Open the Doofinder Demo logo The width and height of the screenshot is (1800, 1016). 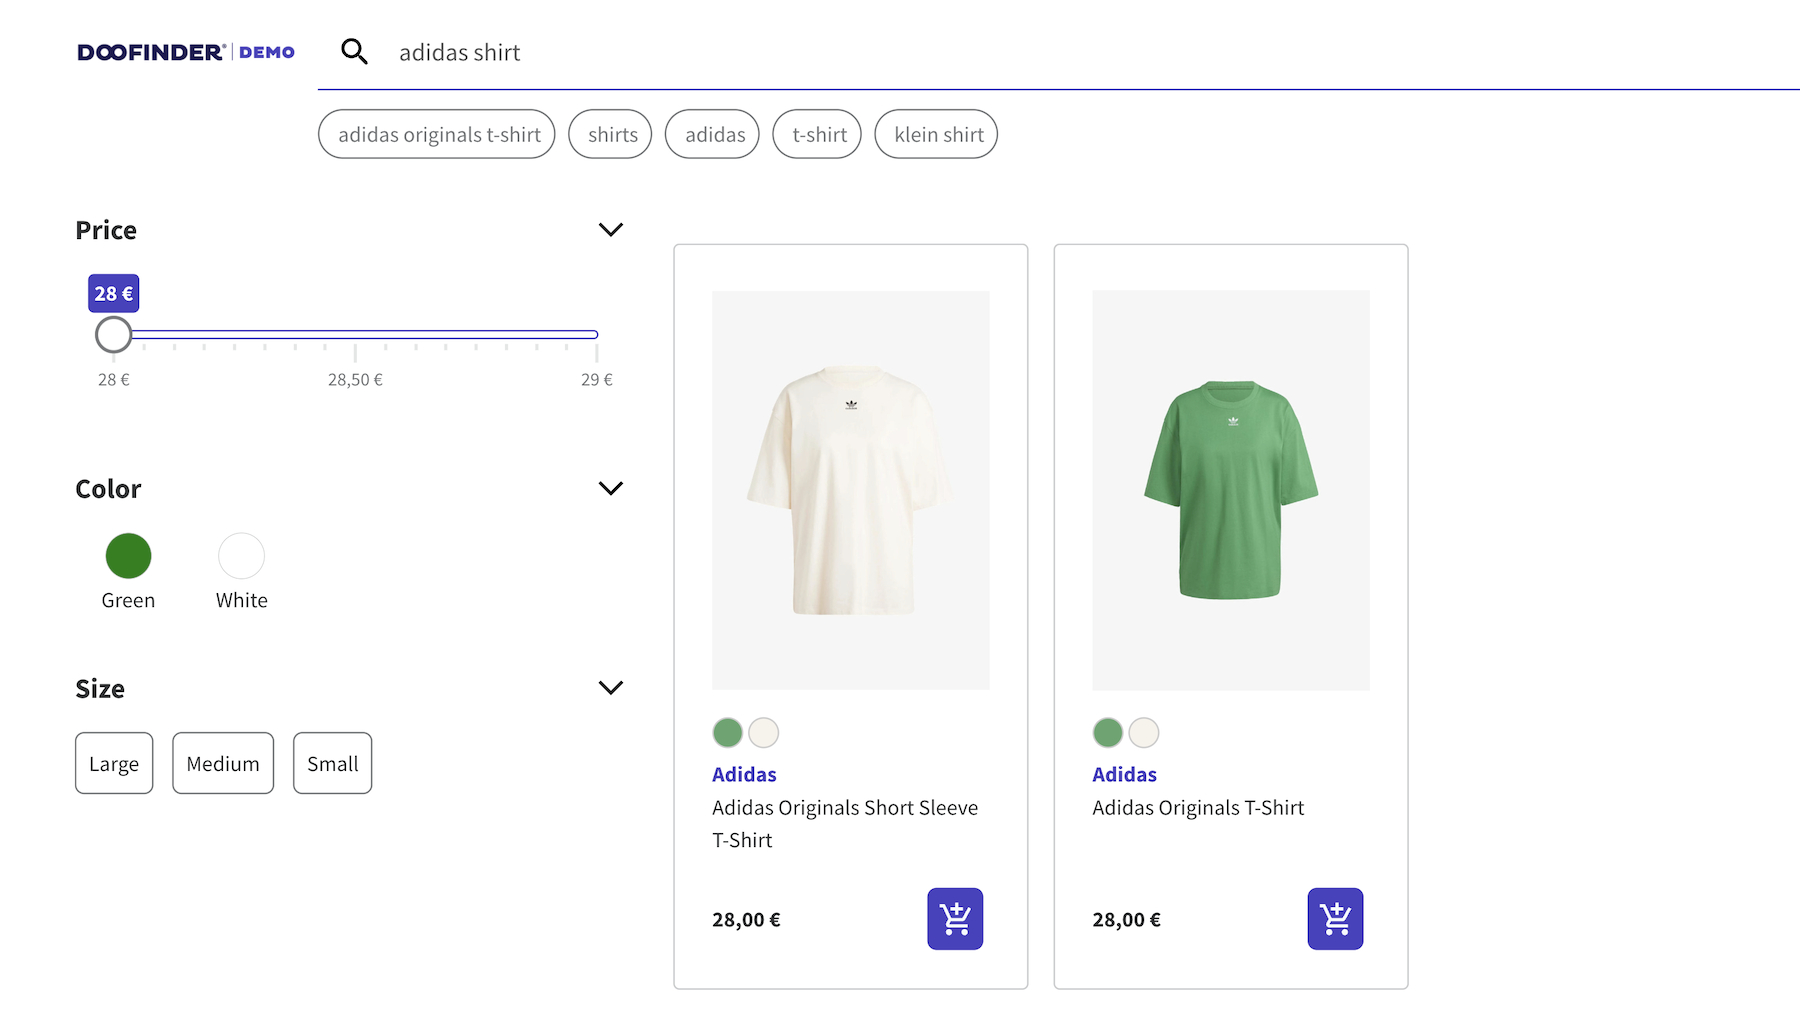[186, 52]
